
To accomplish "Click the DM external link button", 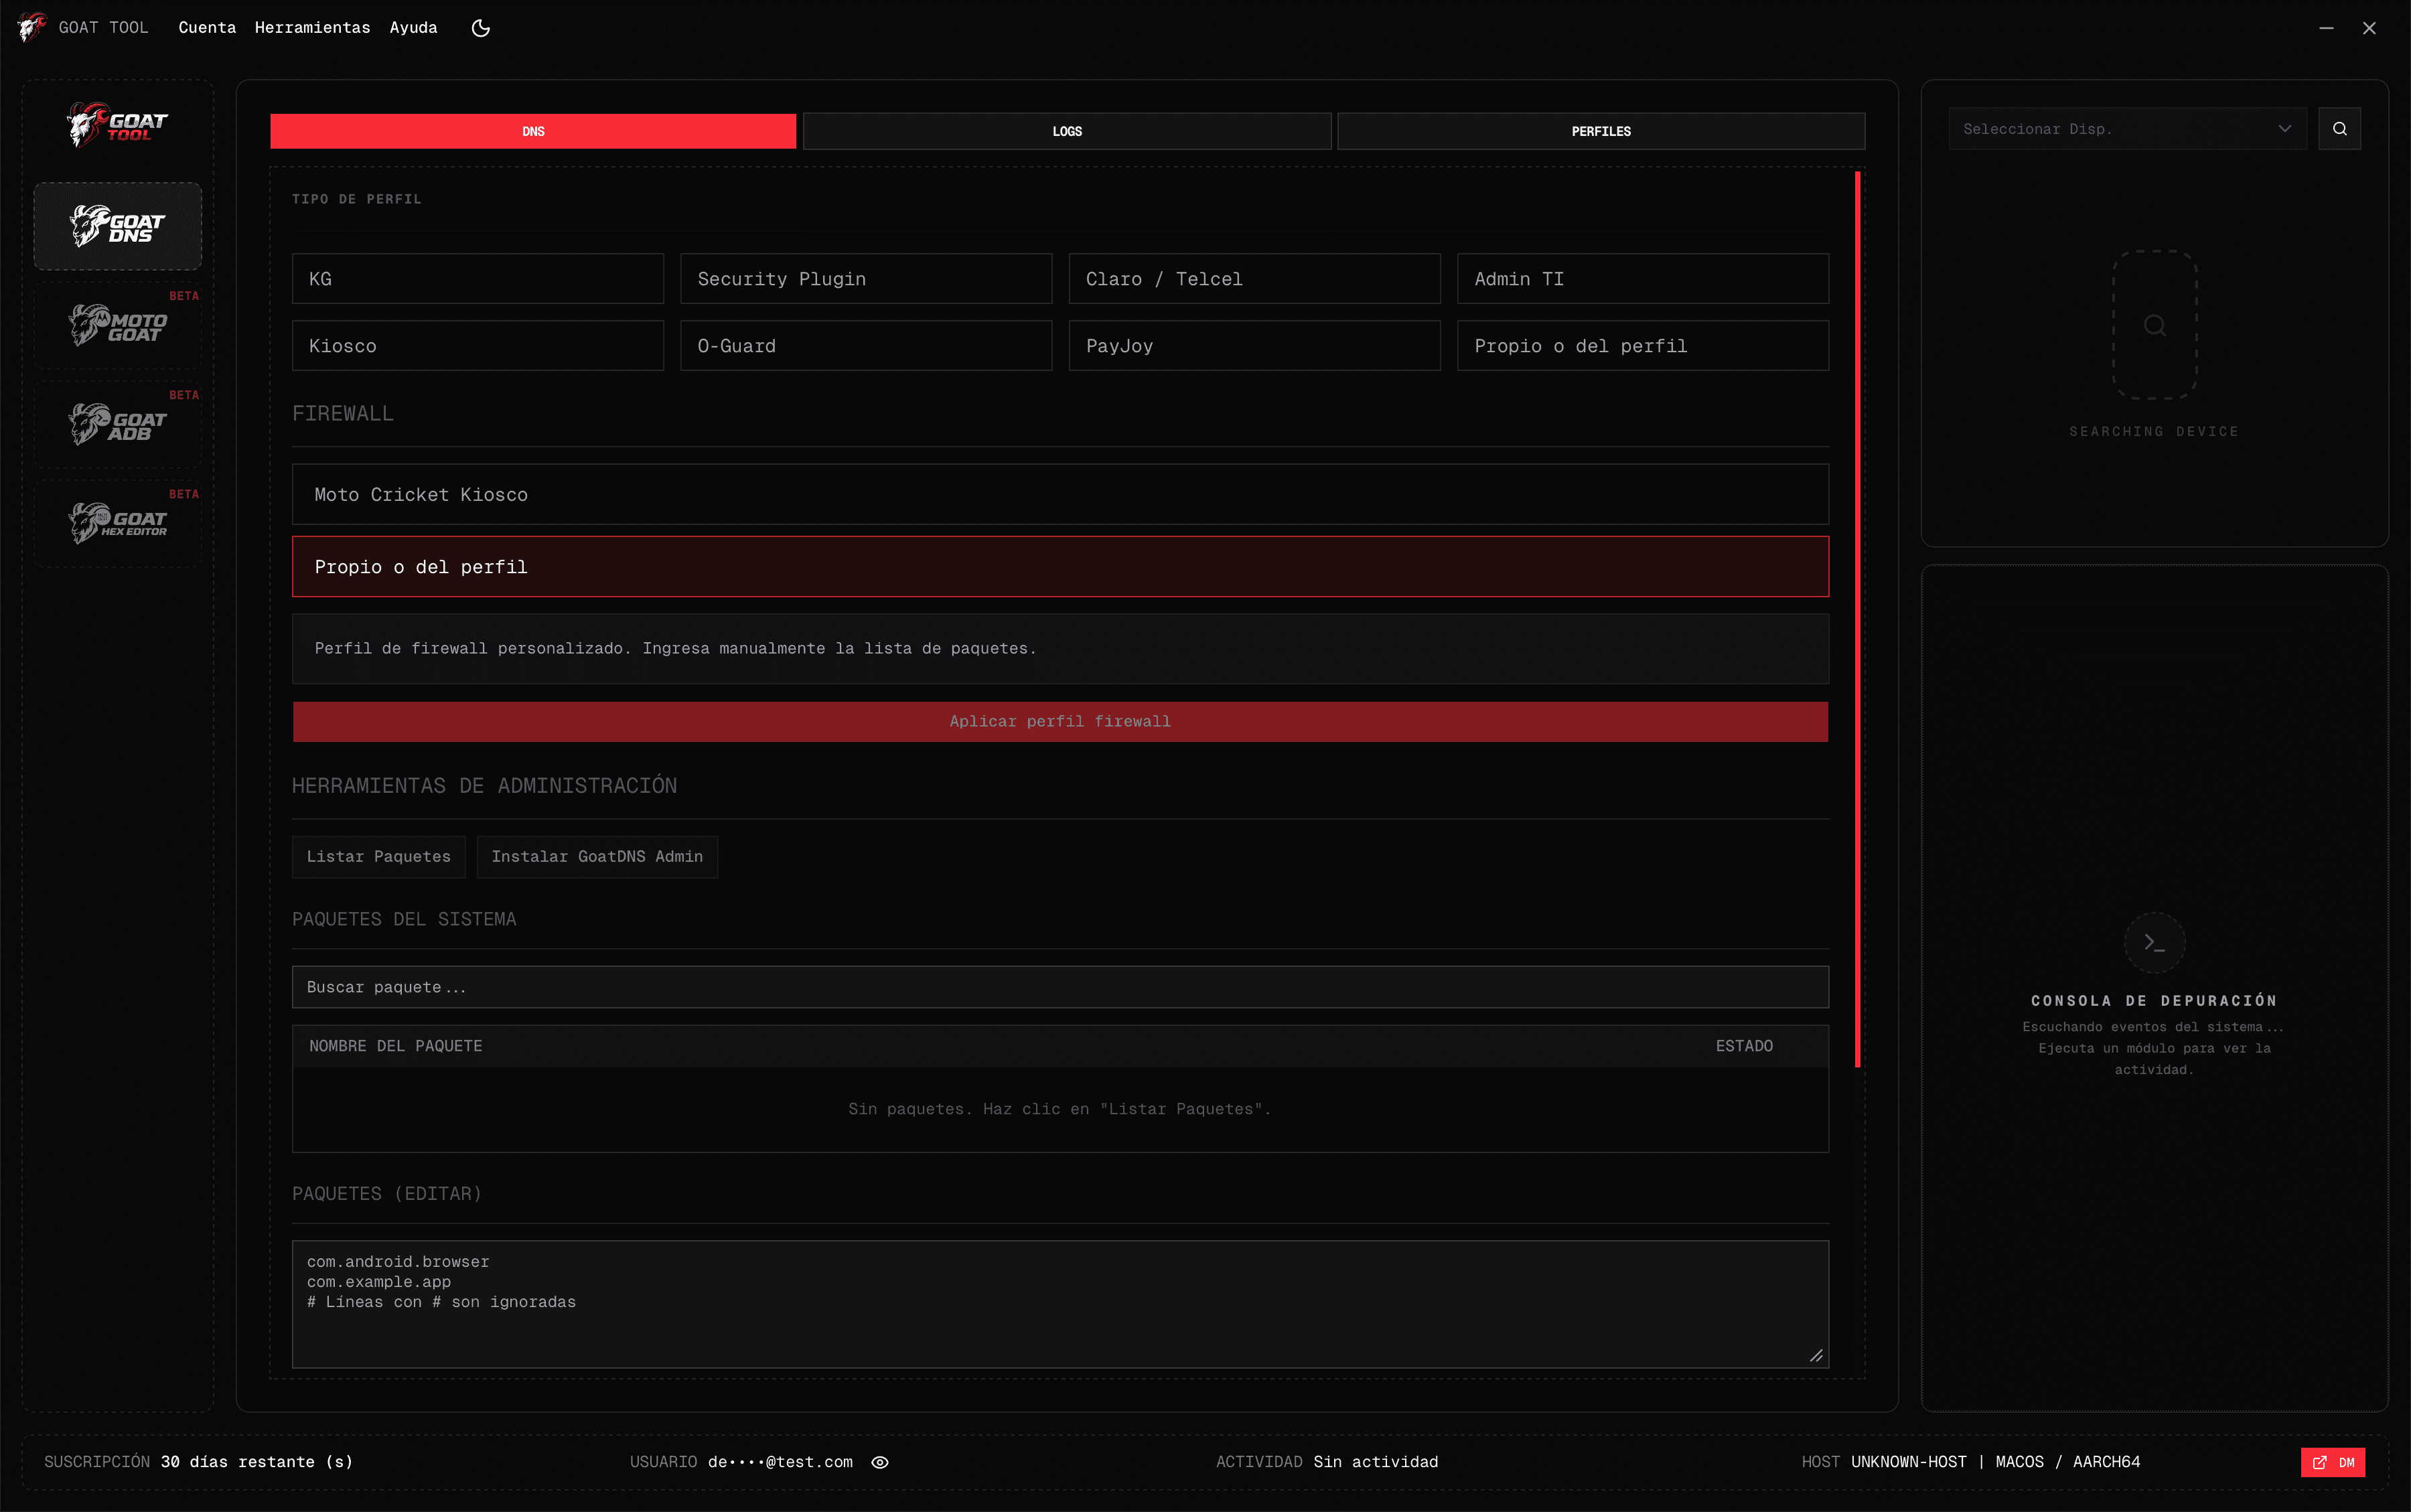I will pyautogui.click(x=2333, y=1462).
